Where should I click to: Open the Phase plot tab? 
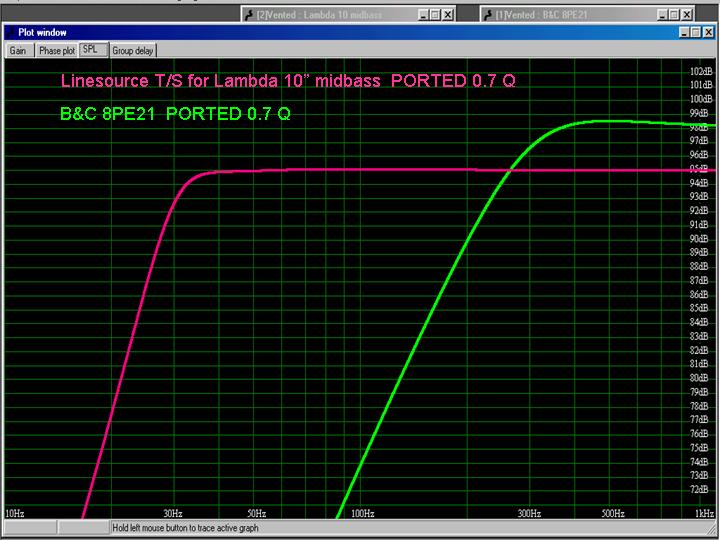(57, 51)
